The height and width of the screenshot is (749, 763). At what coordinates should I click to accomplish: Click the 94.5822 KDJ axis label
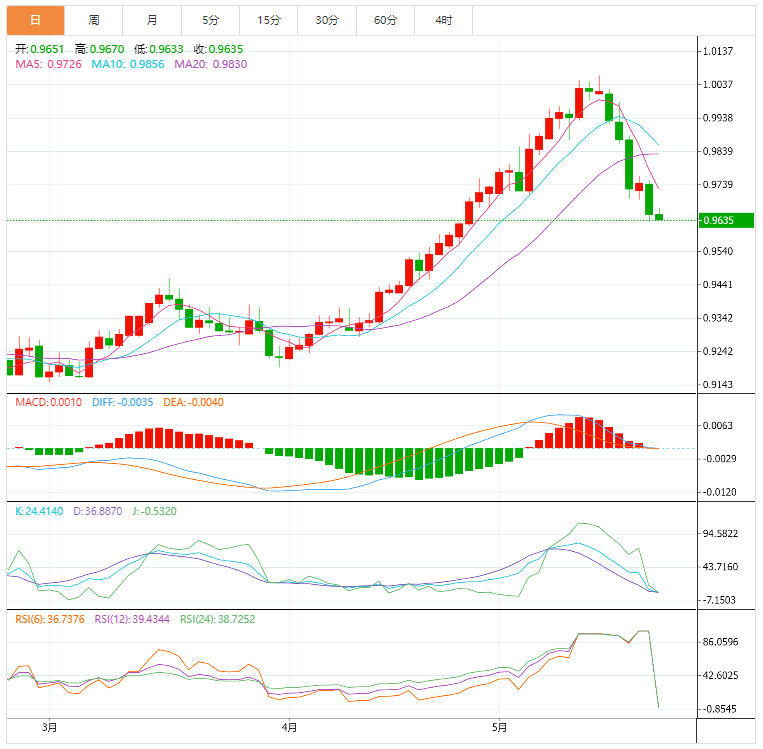point(721,534)
